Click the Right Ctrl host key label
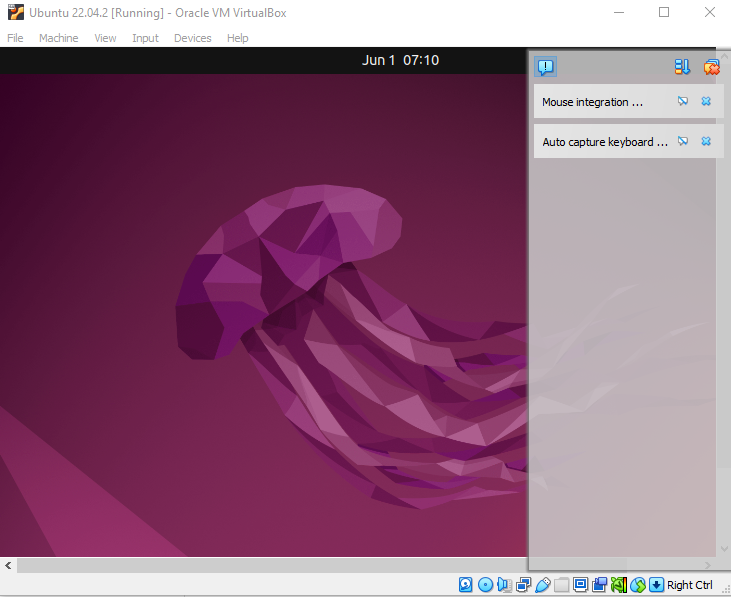 pos(690,585)
